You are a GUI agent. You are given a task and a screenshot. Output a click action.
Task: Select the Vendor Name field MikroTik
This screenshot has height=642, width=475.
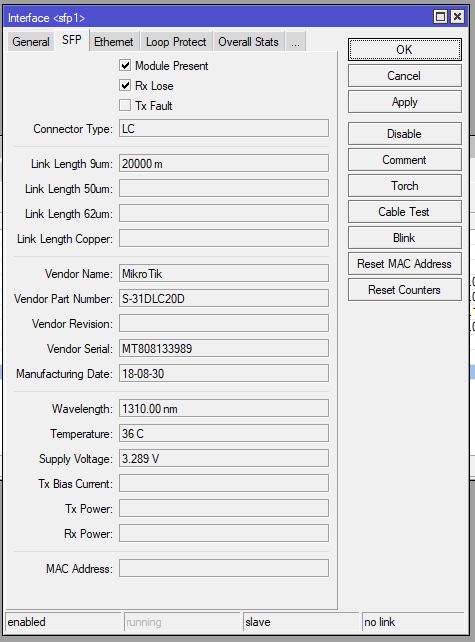(224, 274)
